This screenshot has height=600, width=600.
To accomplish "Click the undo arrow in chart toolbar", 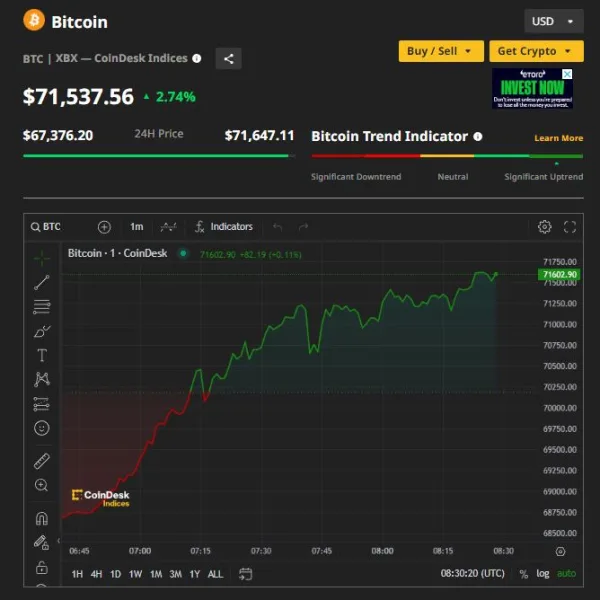I will (x=277, y=227).
